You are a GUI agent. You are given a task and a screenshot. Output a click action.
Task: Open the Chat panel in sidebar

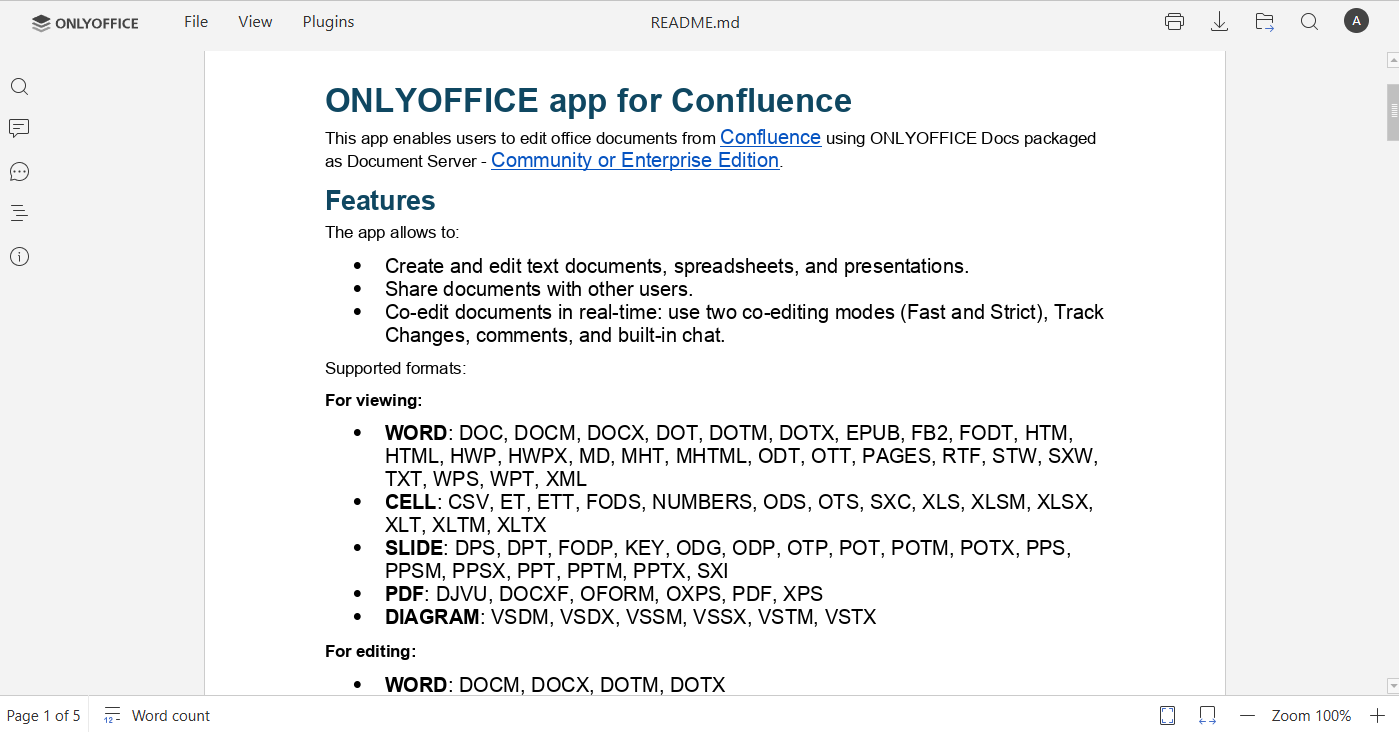[19, 172]
